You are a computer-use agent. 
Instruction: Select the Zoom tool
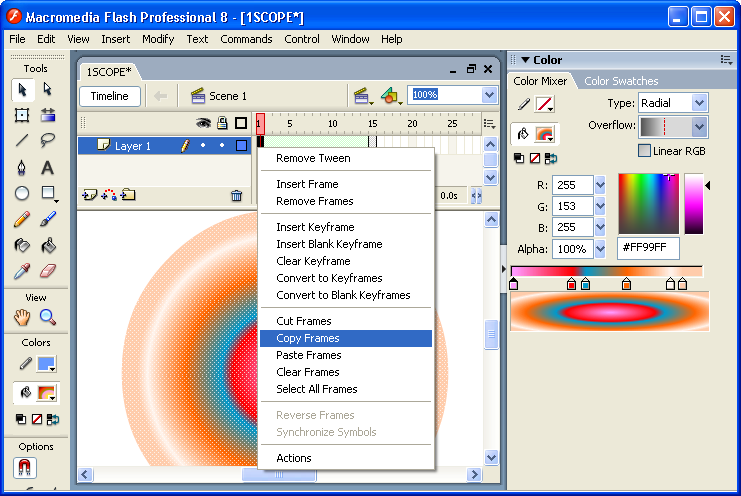tap(47, 318)
